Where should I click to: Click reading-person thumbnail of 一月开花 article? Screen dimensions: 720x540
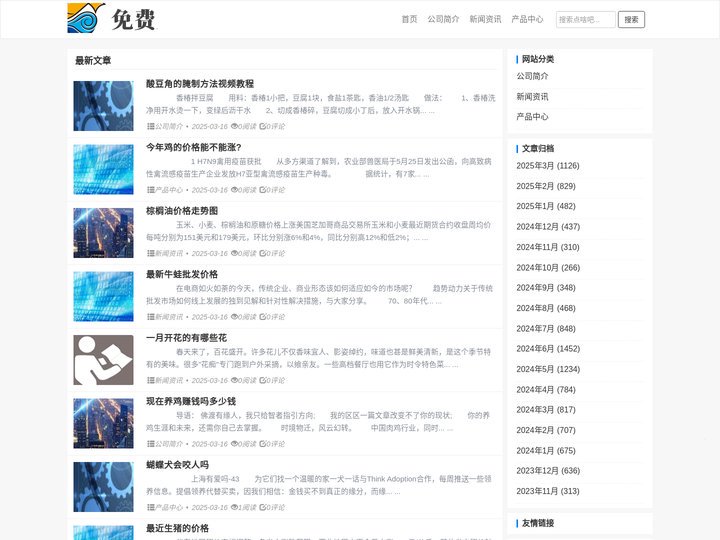(103, 360)
